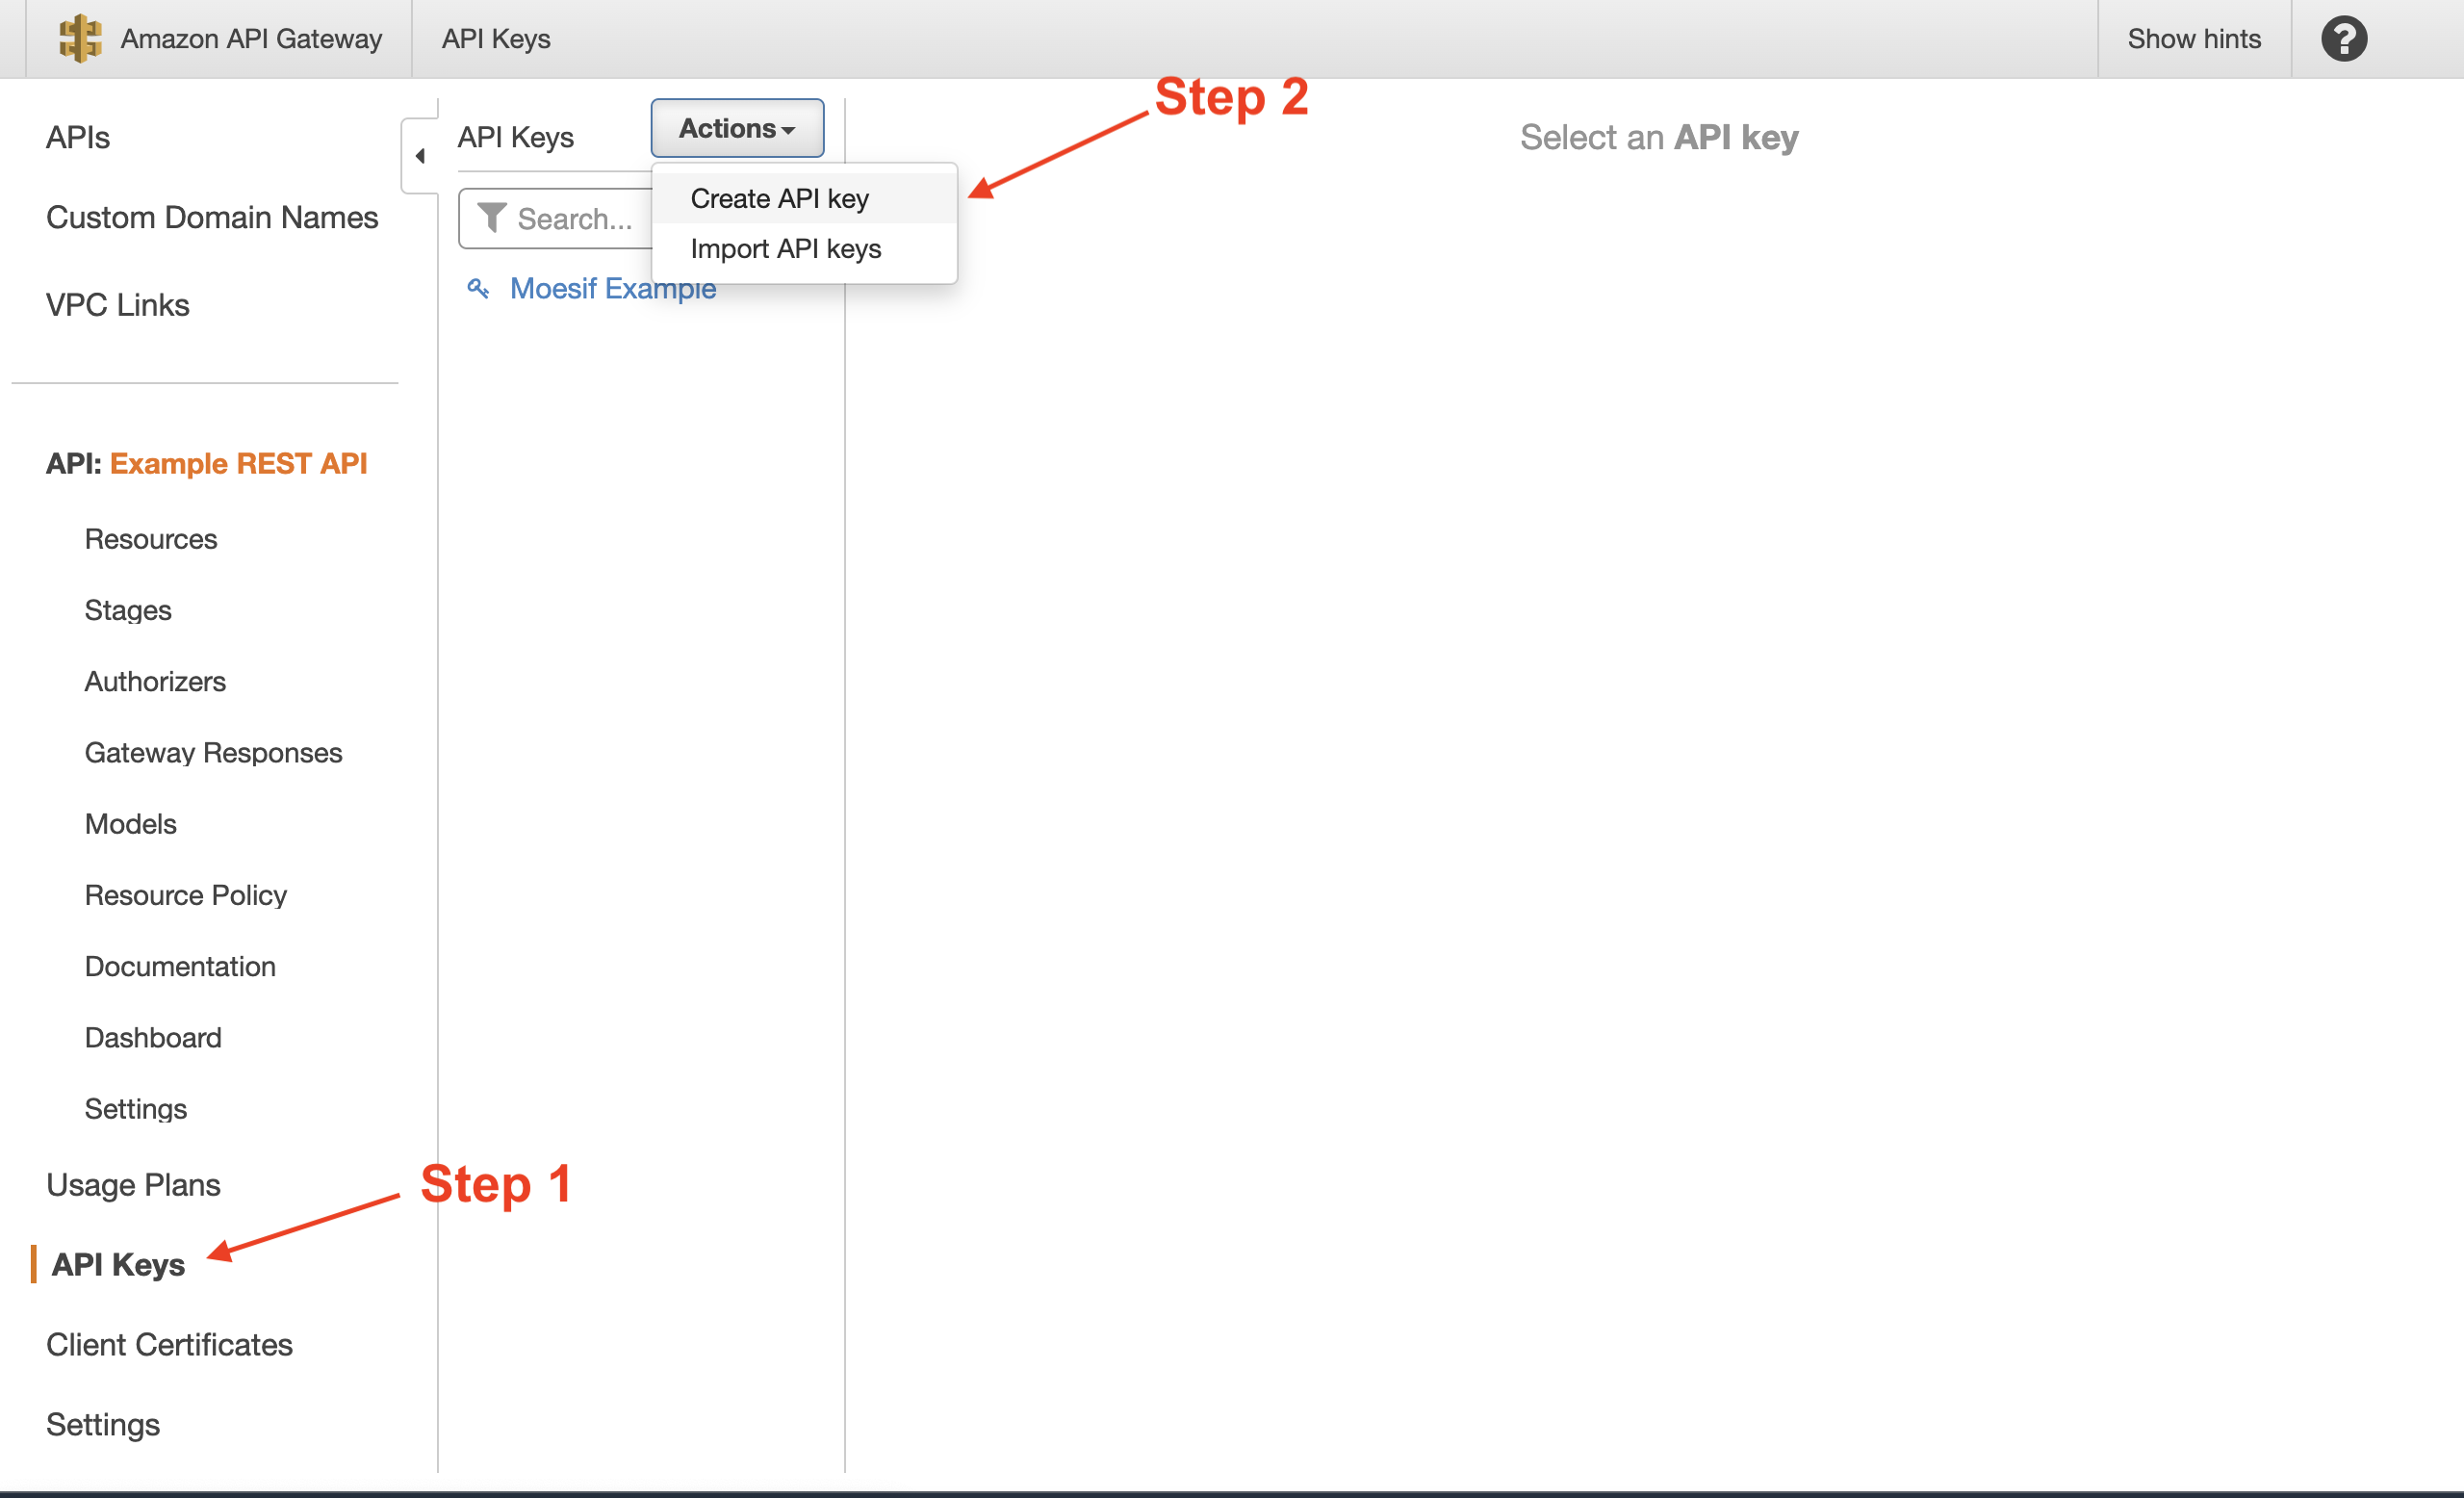Open Custom Domain Names
Screen dimensions: 2464x1498
coord(211,217)
